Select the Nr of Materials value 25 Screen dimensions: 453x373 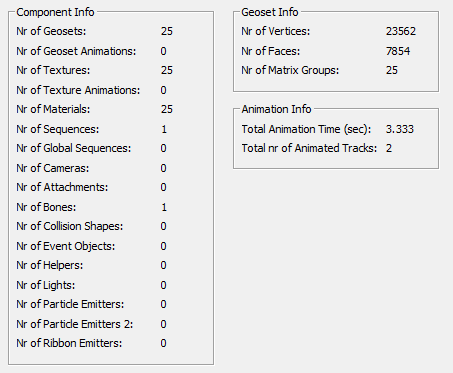(167, 109)
